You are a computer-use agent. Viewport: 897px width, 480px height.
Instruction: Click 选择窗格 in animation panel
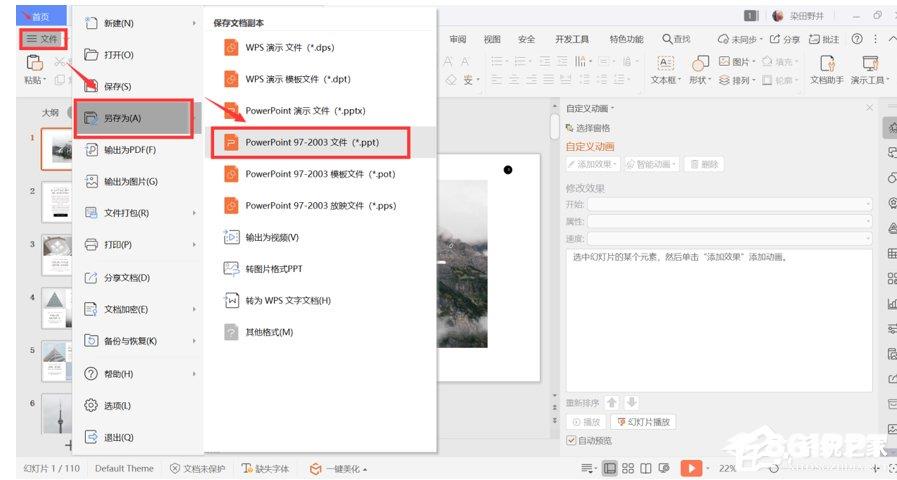pos(588,128)
